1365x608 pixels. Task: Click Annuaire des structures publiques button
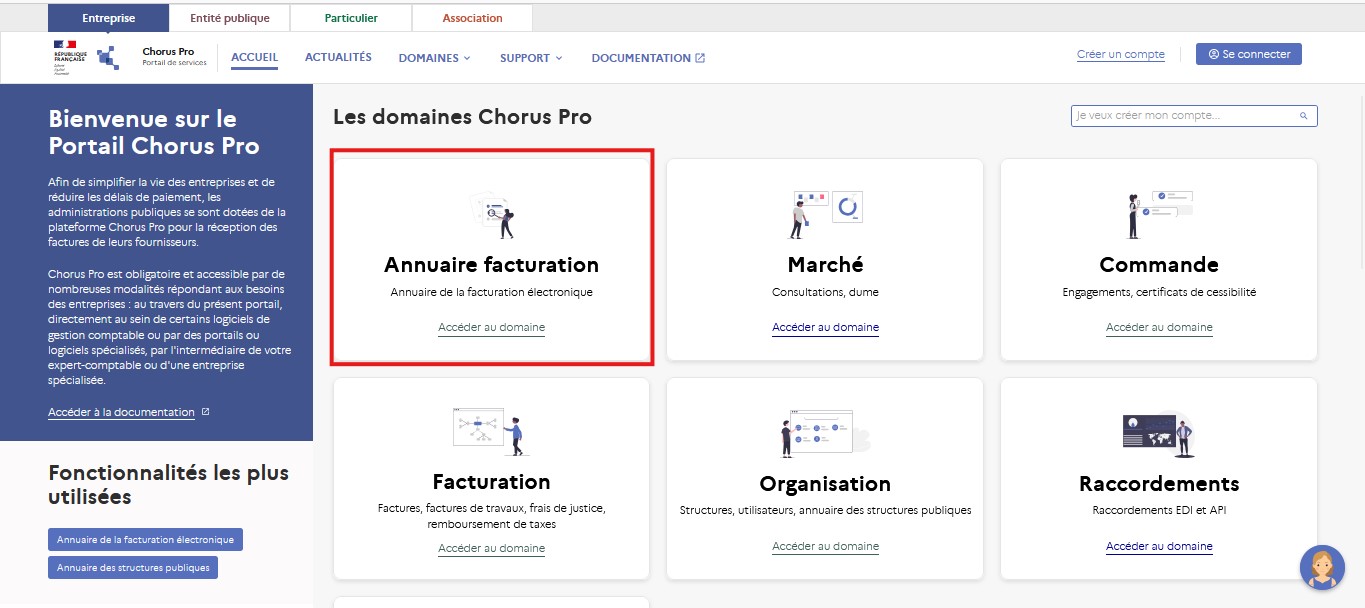133,568
